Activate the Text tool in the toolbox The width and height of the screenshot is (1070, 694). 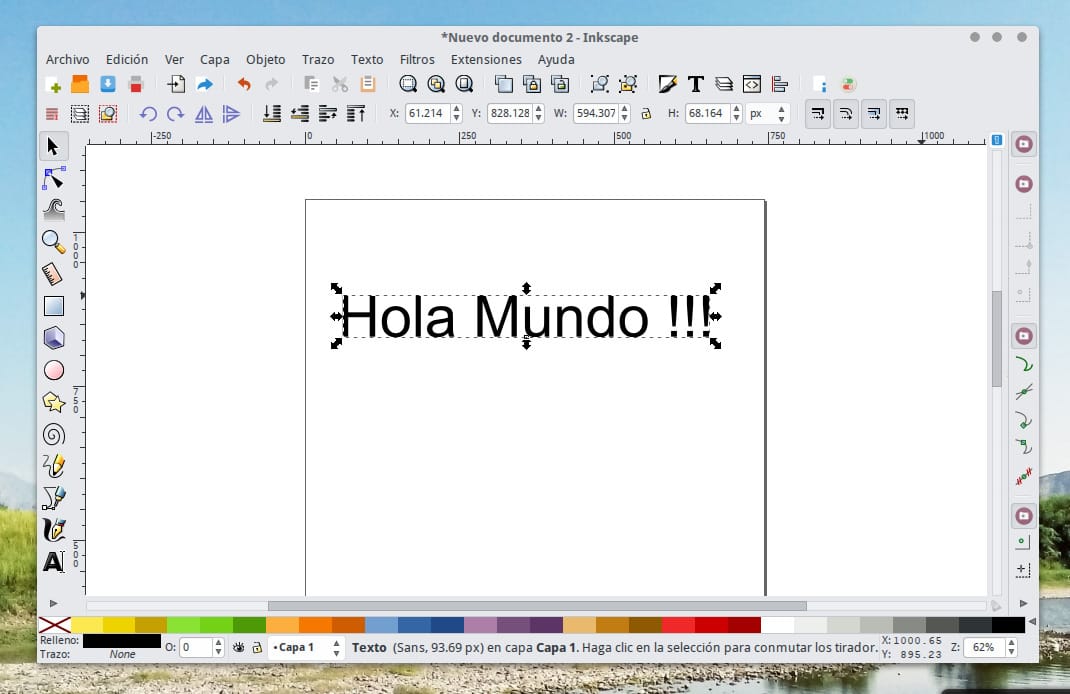52,561
